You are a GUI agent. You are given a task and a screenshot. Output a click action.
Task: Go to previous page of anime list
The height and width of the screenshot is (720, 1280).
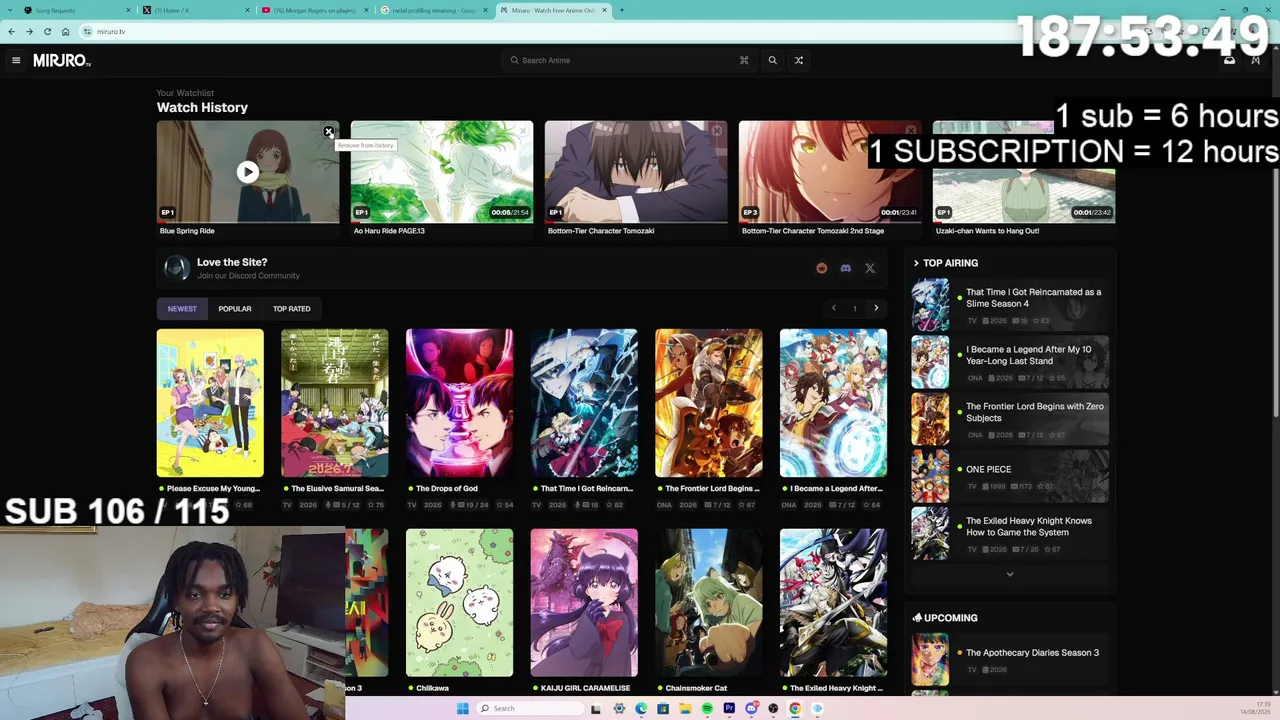point(833,308)
